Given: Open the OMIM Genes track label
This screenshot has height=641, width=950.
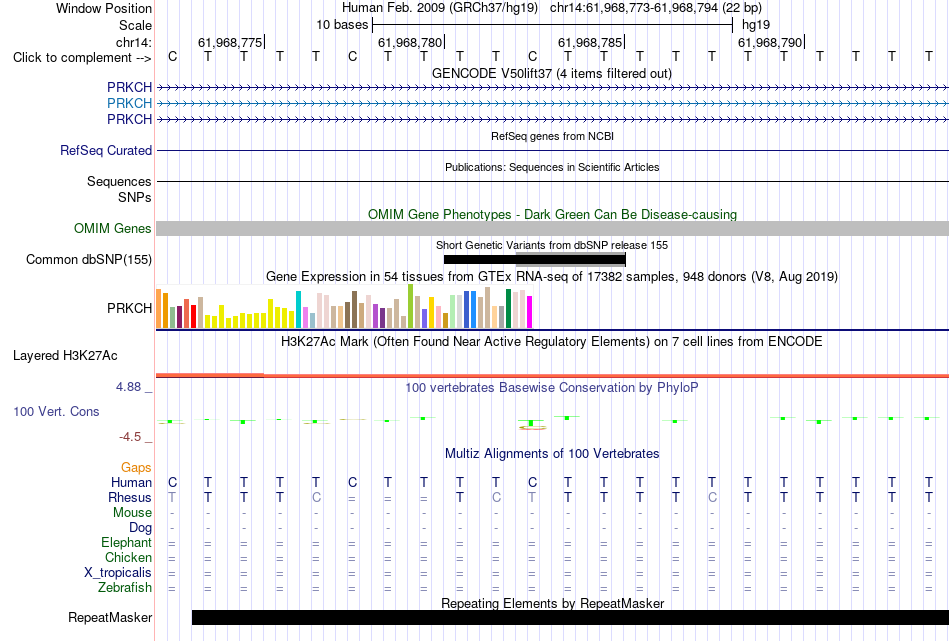Looking at the screenshot, I should click(112, 228).
